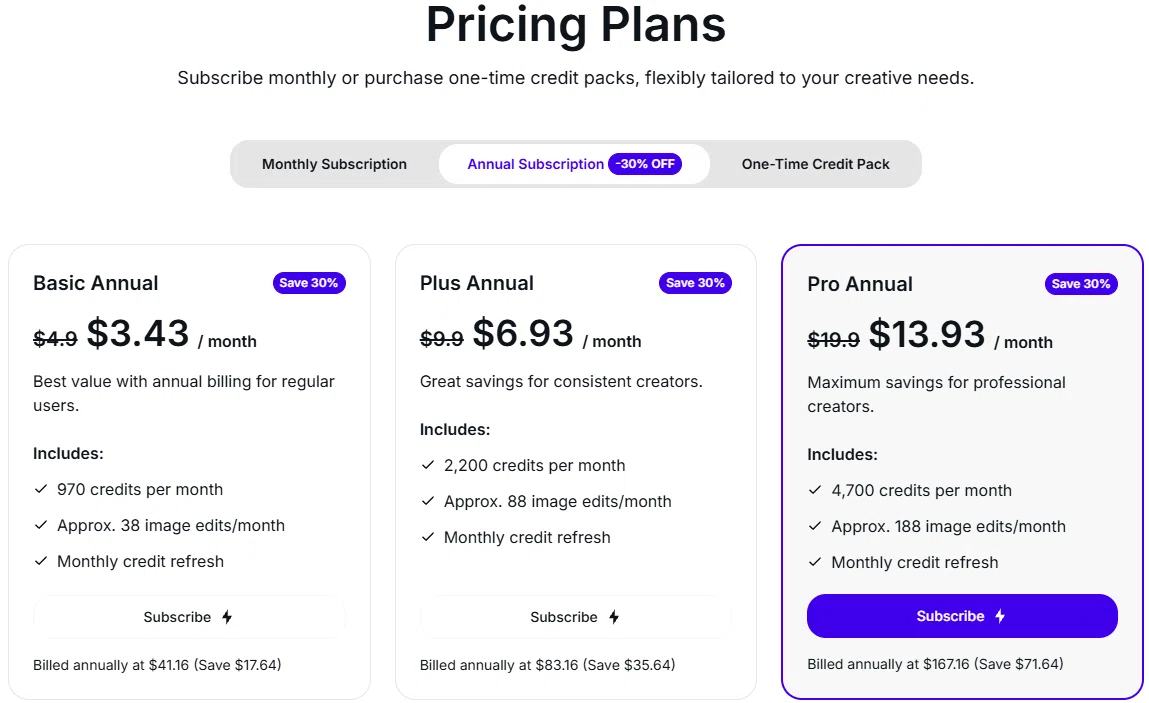Click Save 30% badge on Plus Annual
The width and height of the screenshot is (1149, 703).
click(x=695, y=283)
